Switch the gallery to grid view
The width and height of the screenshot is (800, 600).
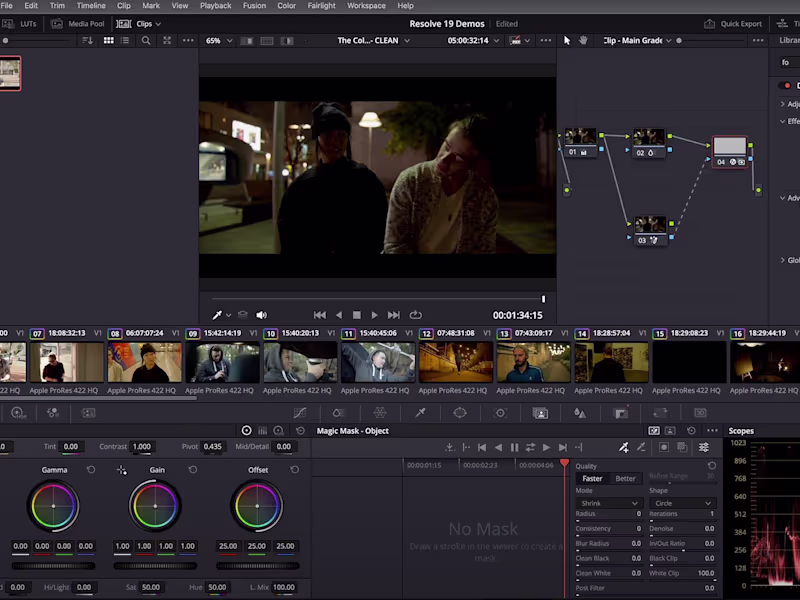point(109,41)
